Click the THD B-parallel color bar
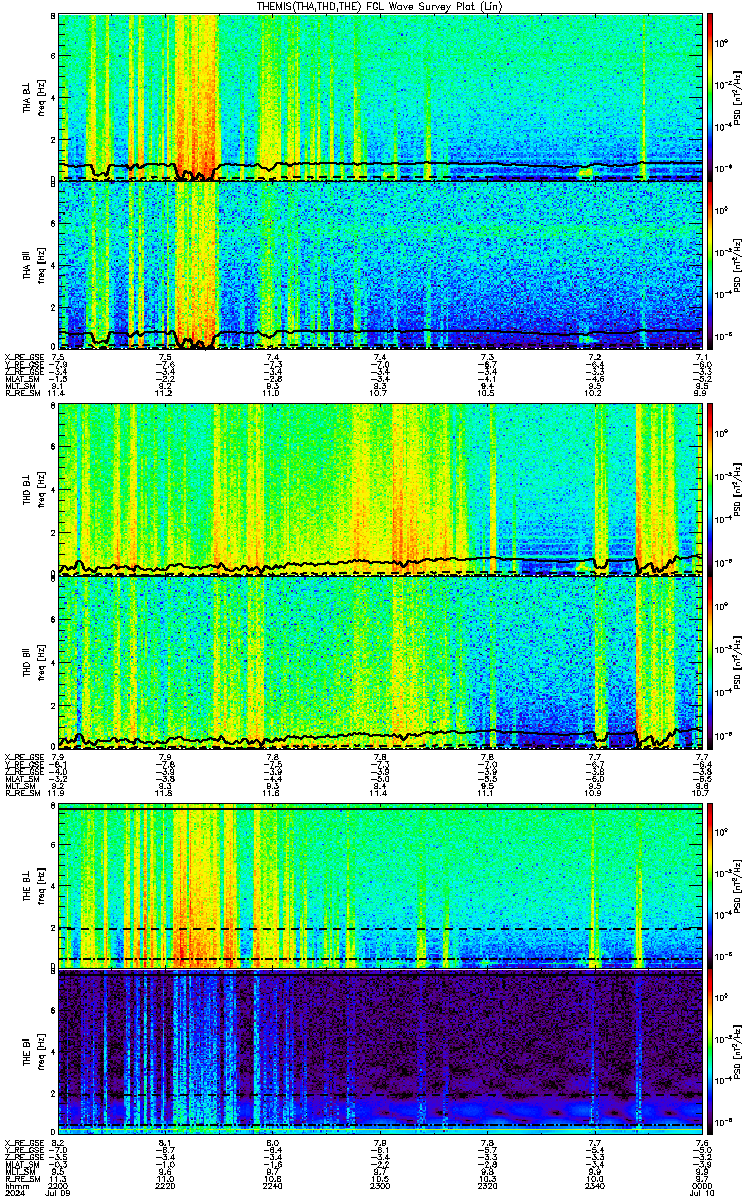 tap(710, 663)
